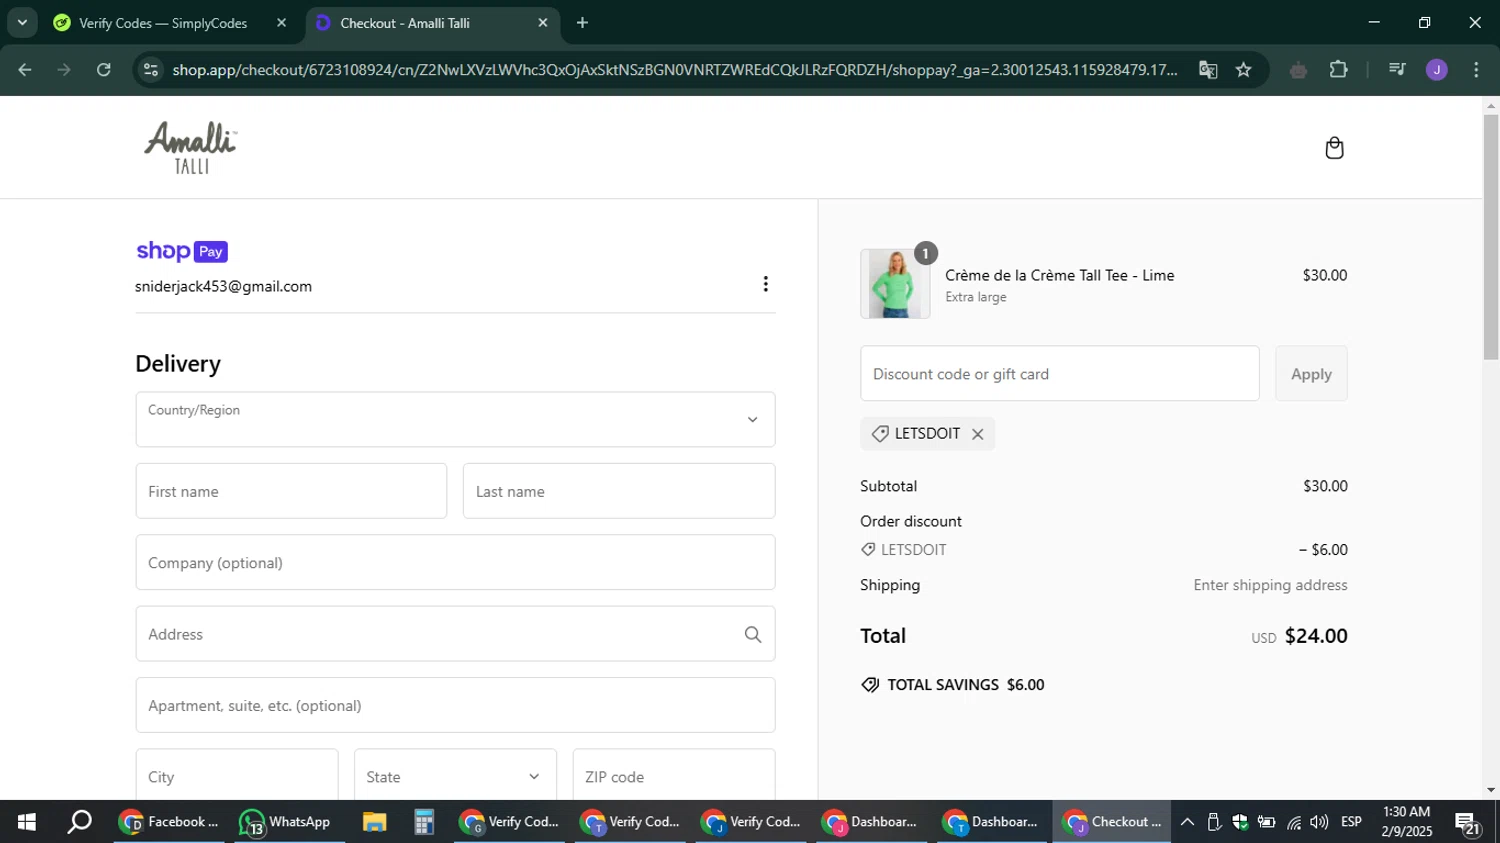Go back to the previous page
This screenshot has width=1500, height=843.
[25, 70]
